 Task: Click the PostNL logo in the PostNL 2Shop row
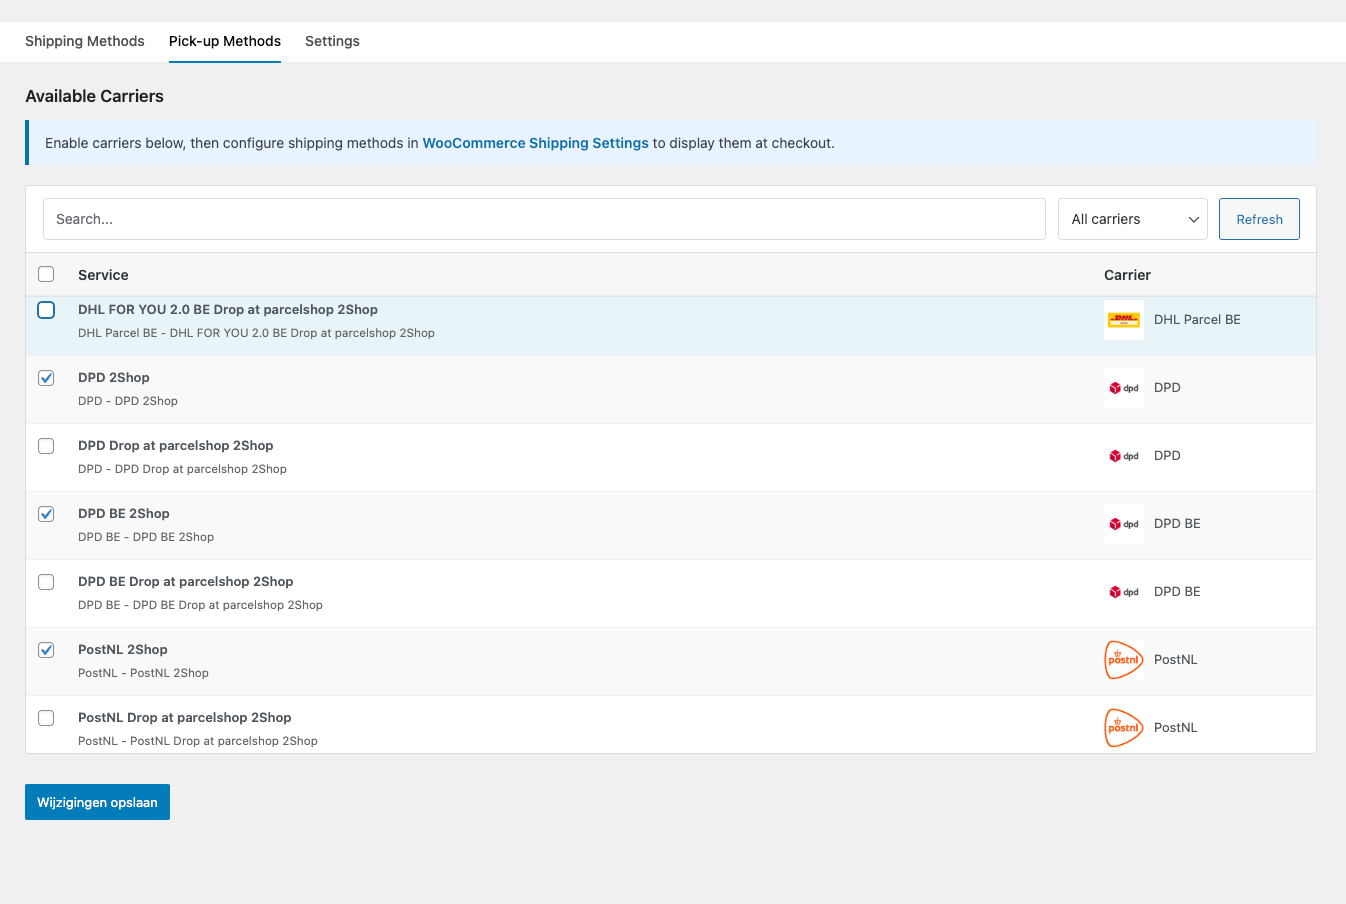[x=1124, y=660]
